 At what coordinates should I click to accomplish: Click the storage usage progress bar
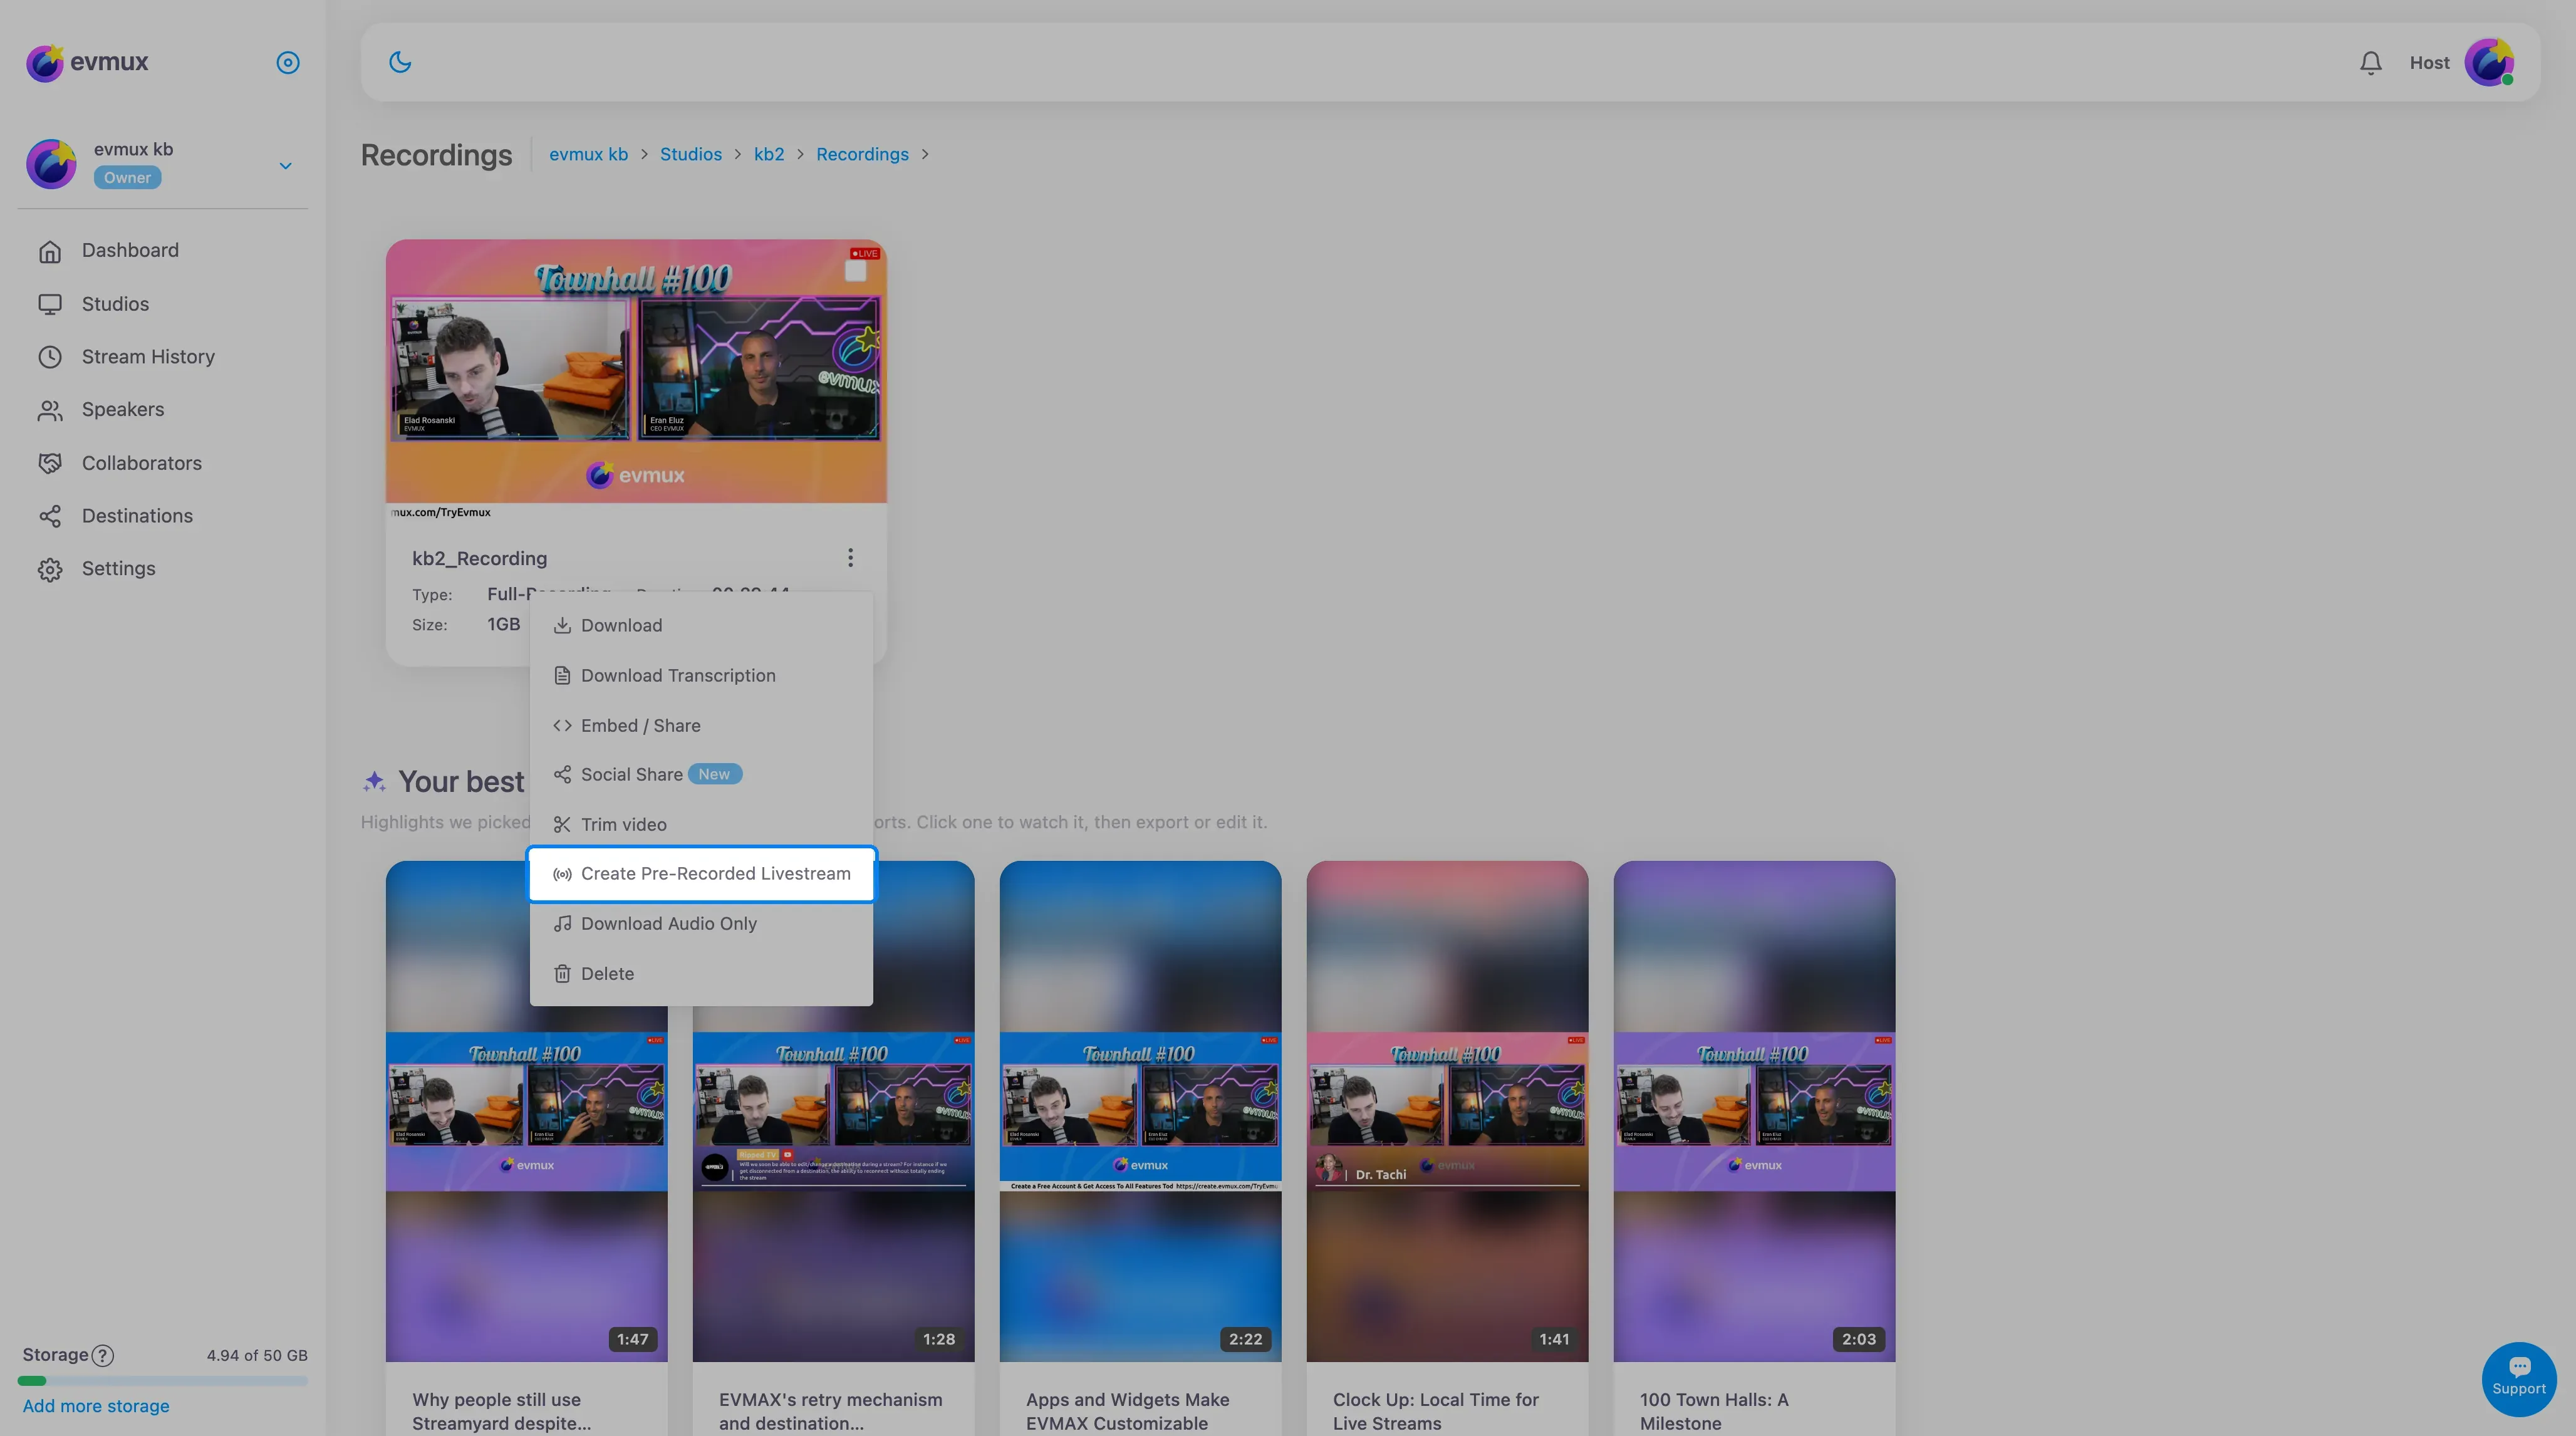click(162, 1381)
